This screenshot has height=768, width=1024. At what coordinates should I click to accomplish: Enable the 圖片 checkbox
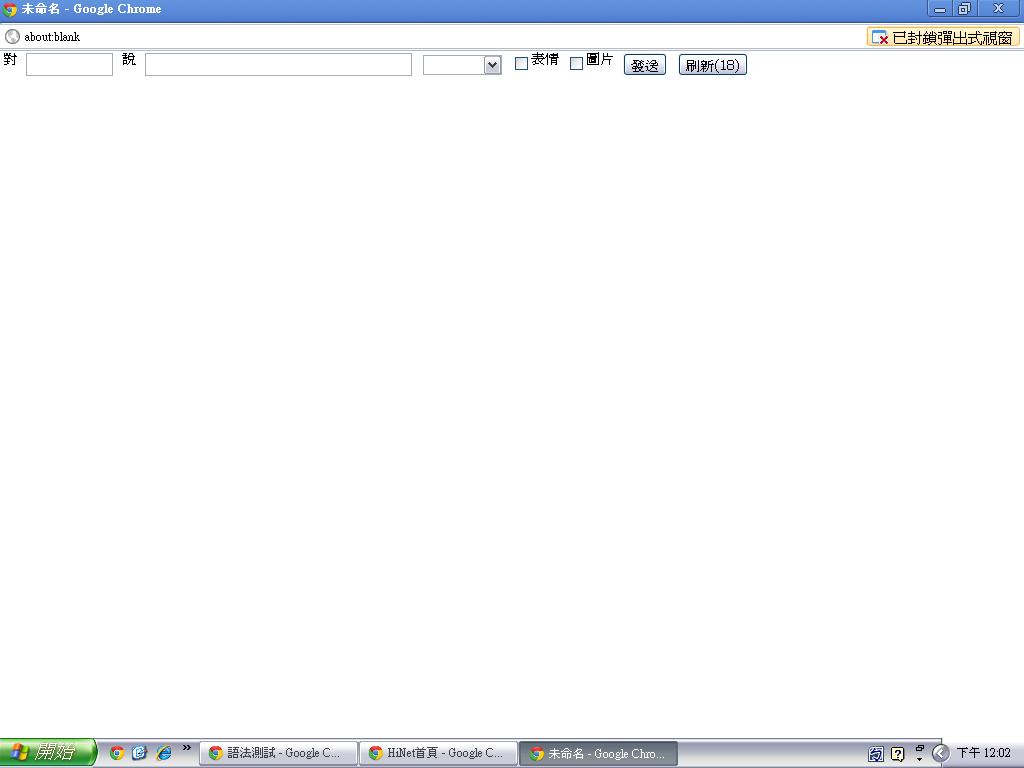pos(576,64)
